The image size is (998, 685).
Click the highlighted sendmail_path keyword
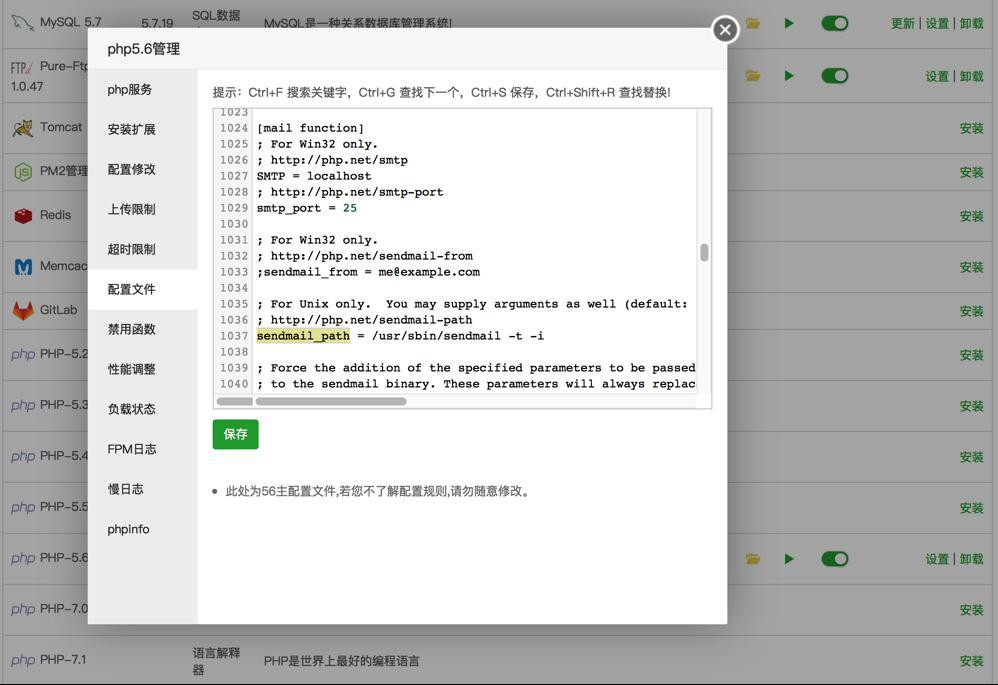point(303,336)
